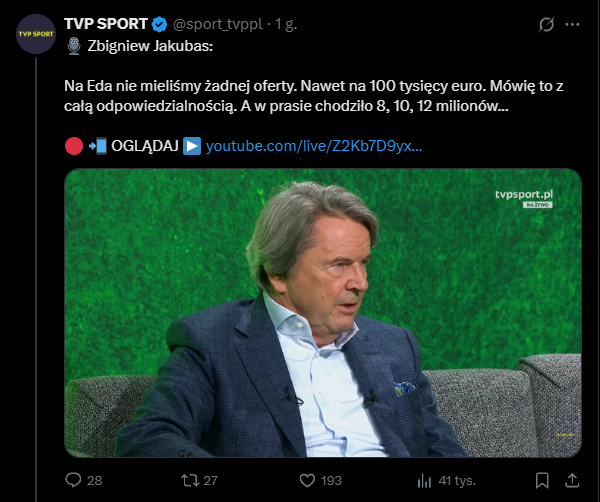600x502 pixels.
Task: Open the Grok actions icon
Action: pos(546,23)
